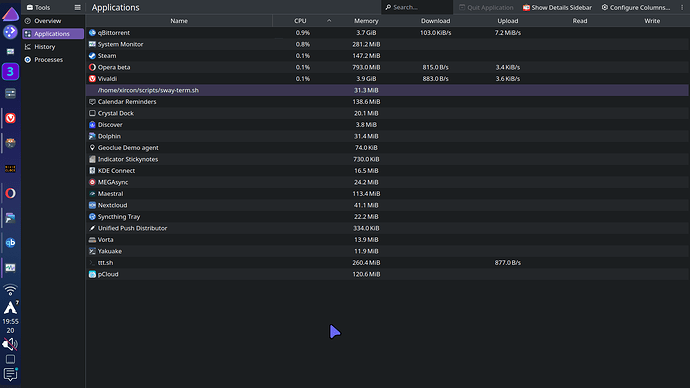Select the Syncthing Tray row icon
Image resolution: width=690 pixels, height=388 pixels.
coord(92,216)
